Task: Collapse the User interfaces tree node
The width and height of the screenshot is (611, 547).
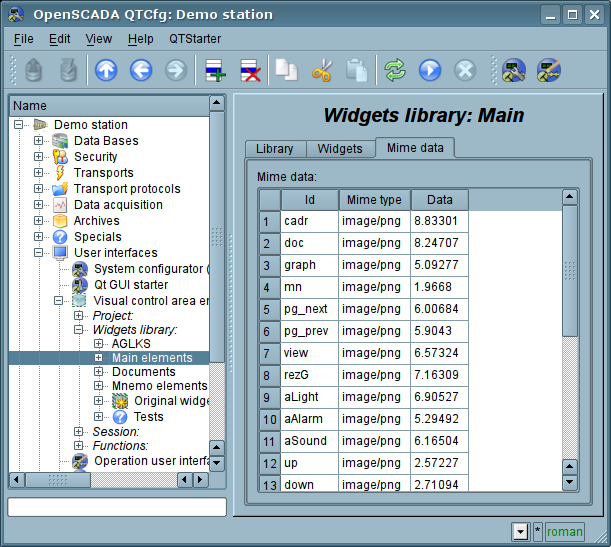Action: [x=39, y=253]
